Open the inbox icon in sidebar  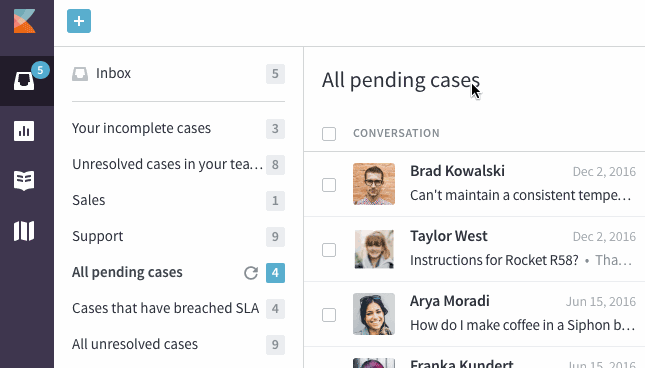24,81
